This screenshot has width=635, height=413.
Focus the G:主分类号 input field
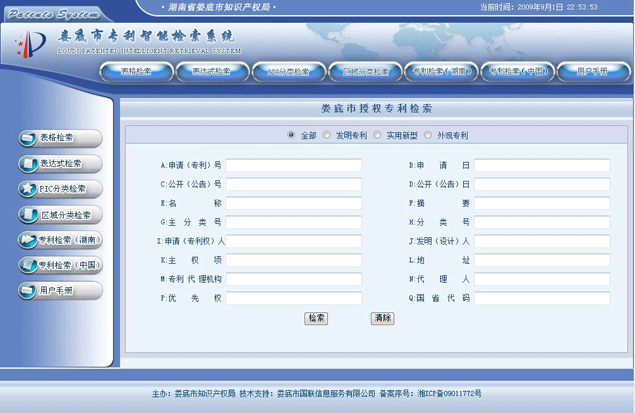(x=294, y=222)
